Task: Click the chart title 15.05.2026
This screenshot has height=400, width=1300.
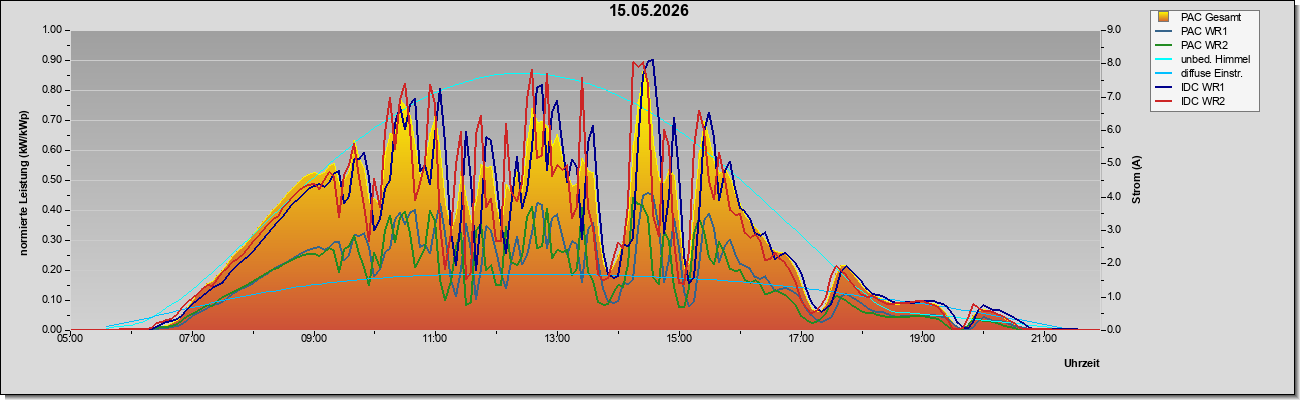Action: pyautogui.click(x=650, y=11)
